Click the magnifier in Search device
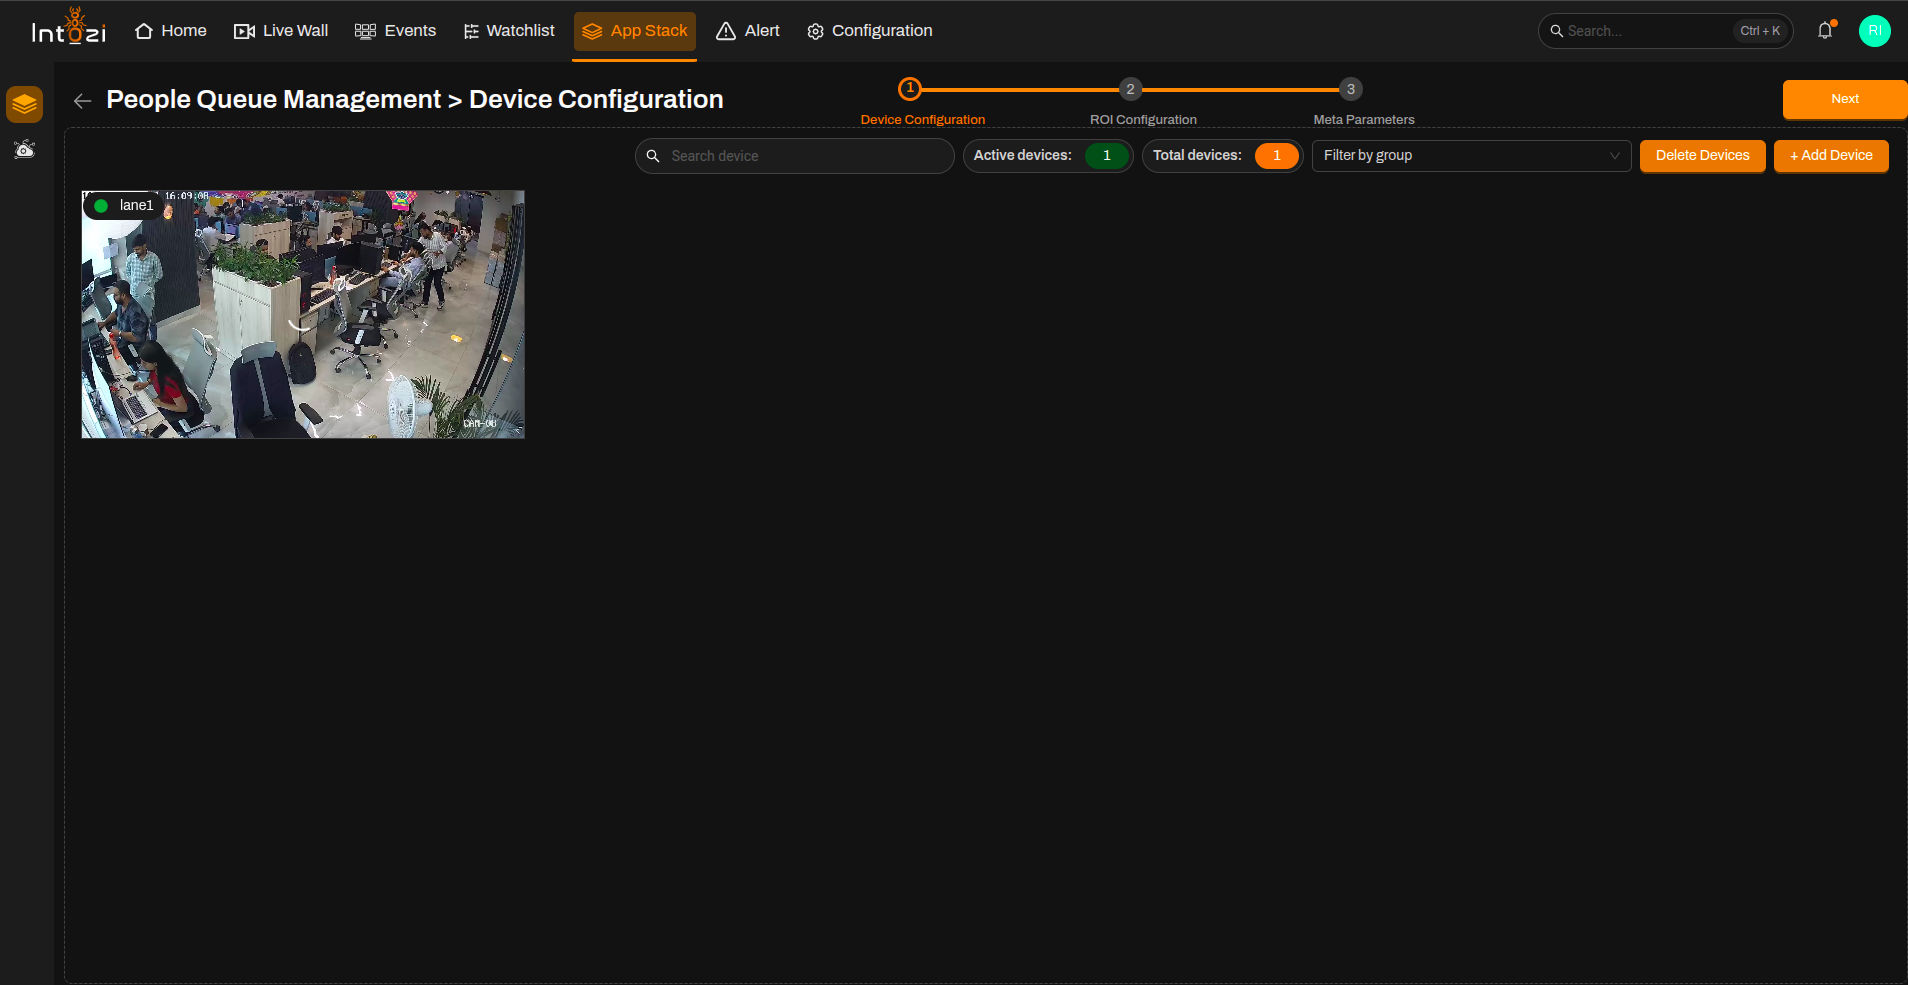The height and width of the screenshot is (985, 1908). [653, 156]
